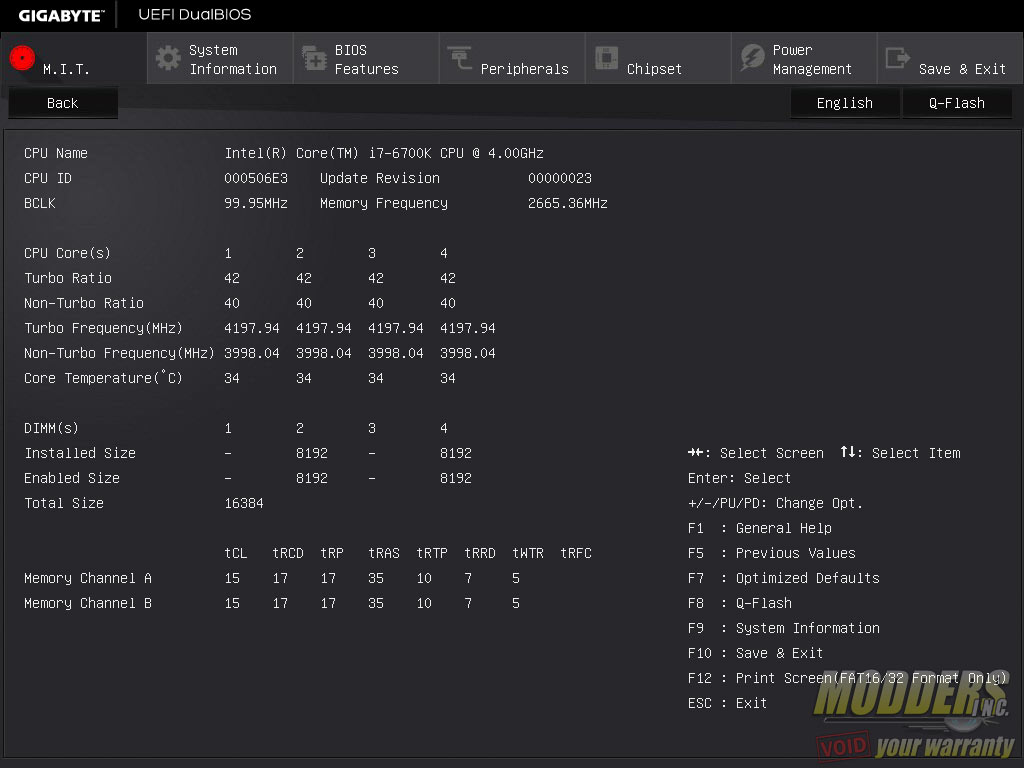The image size is (1024, 768).
Task: Click the tRAS column header
Action: click(384, 553)
